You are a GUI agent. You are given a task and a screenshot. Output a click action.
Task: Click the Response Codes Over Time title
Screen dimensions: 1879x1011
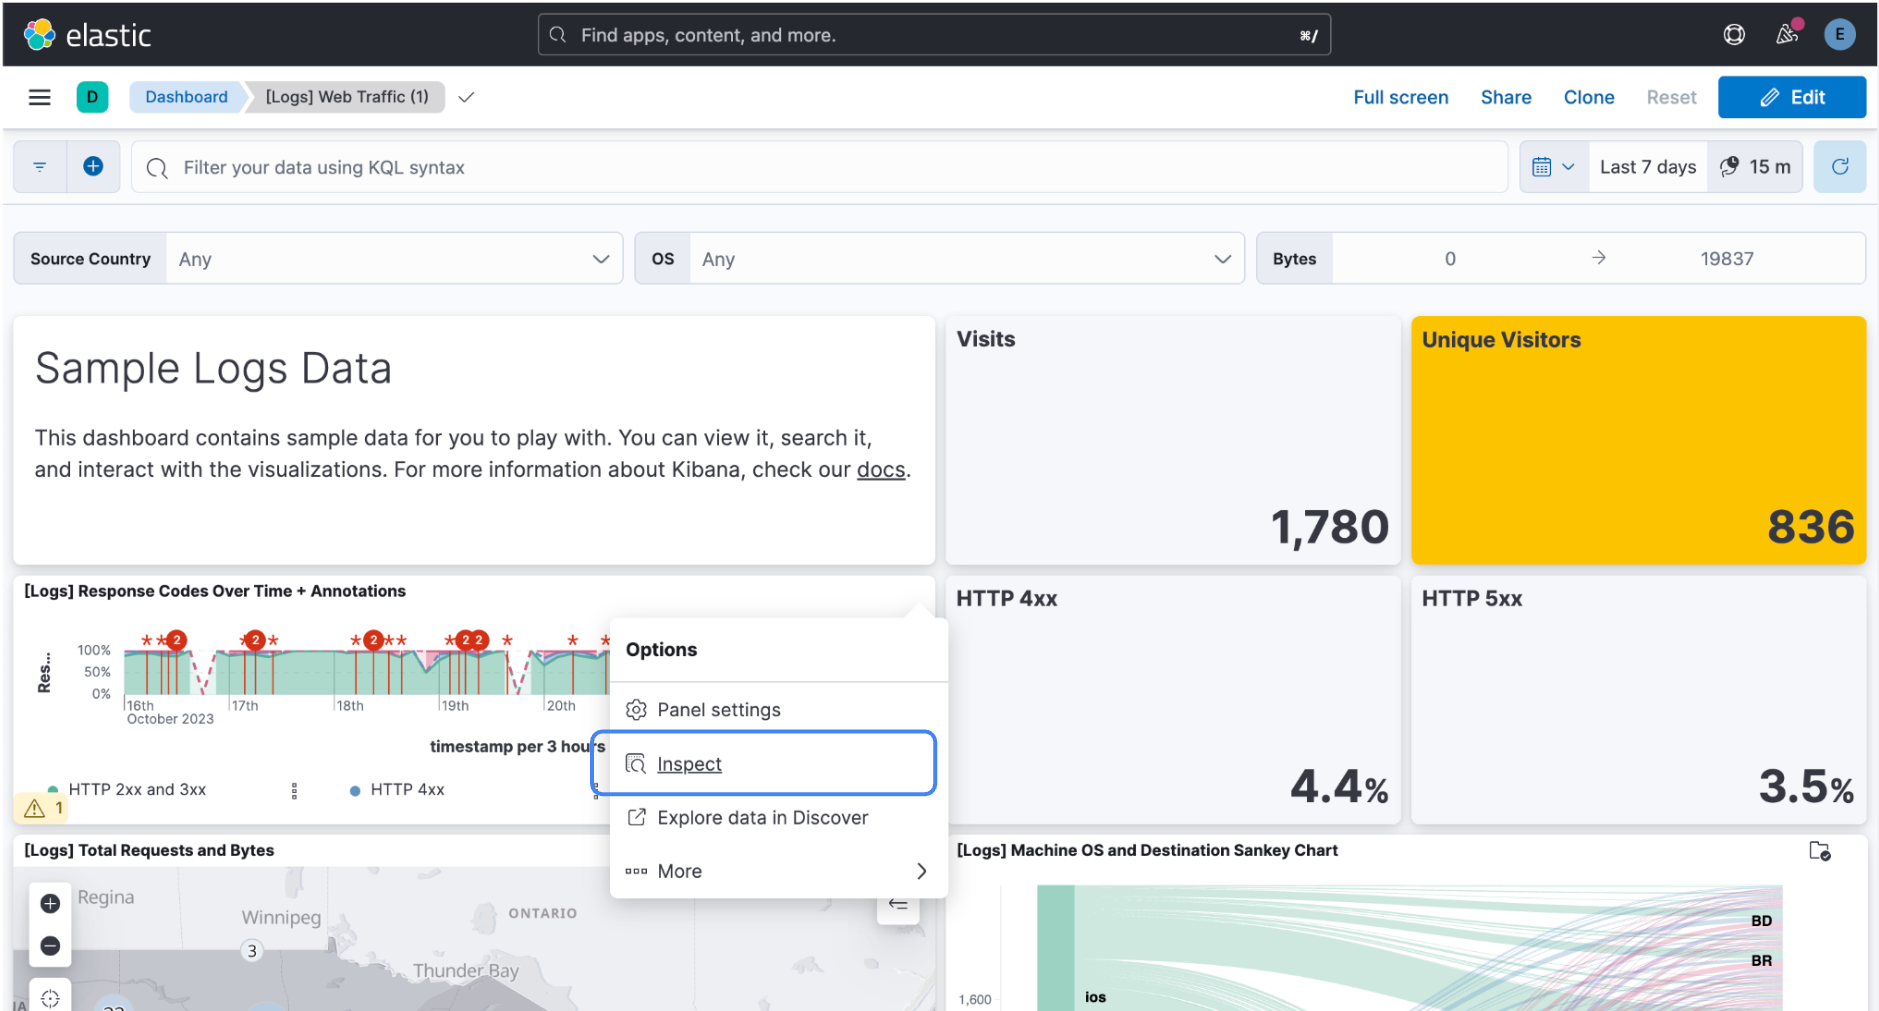tap(215, 591)
